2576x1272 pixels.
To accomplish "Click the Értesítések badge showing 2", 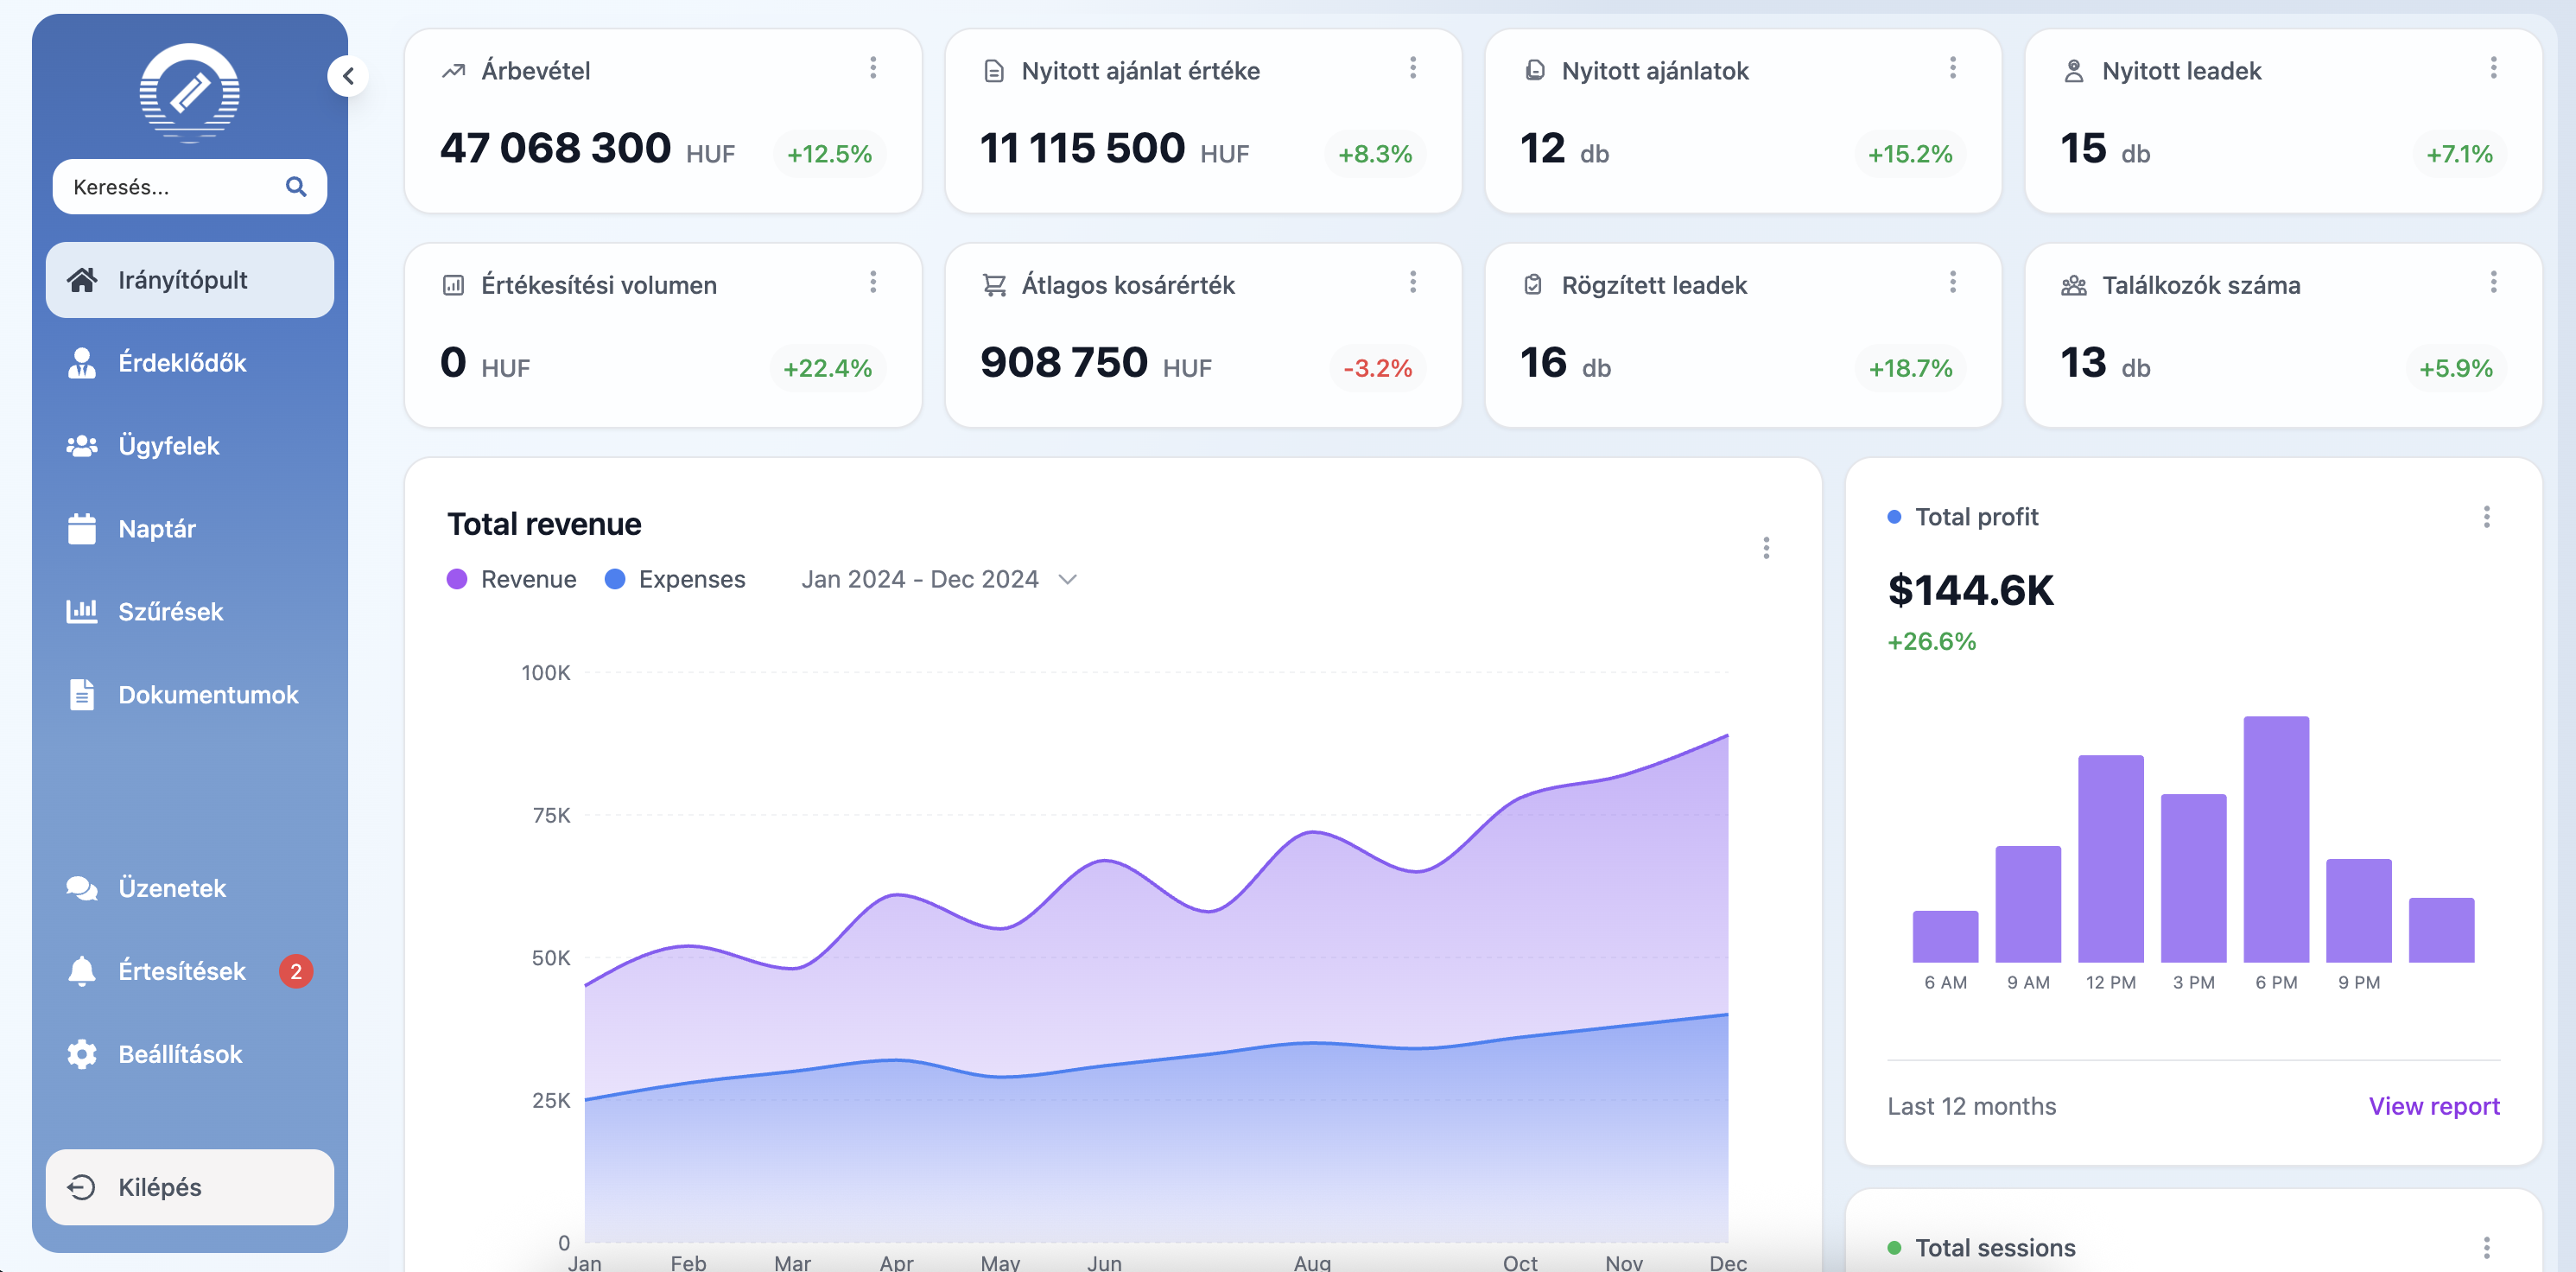I will [x=296, y=971].
